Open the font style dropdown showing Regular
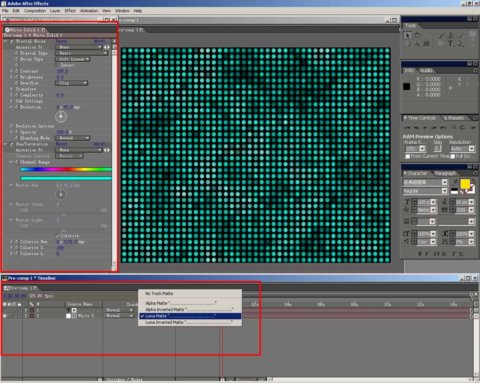 (x=425, y=191)
